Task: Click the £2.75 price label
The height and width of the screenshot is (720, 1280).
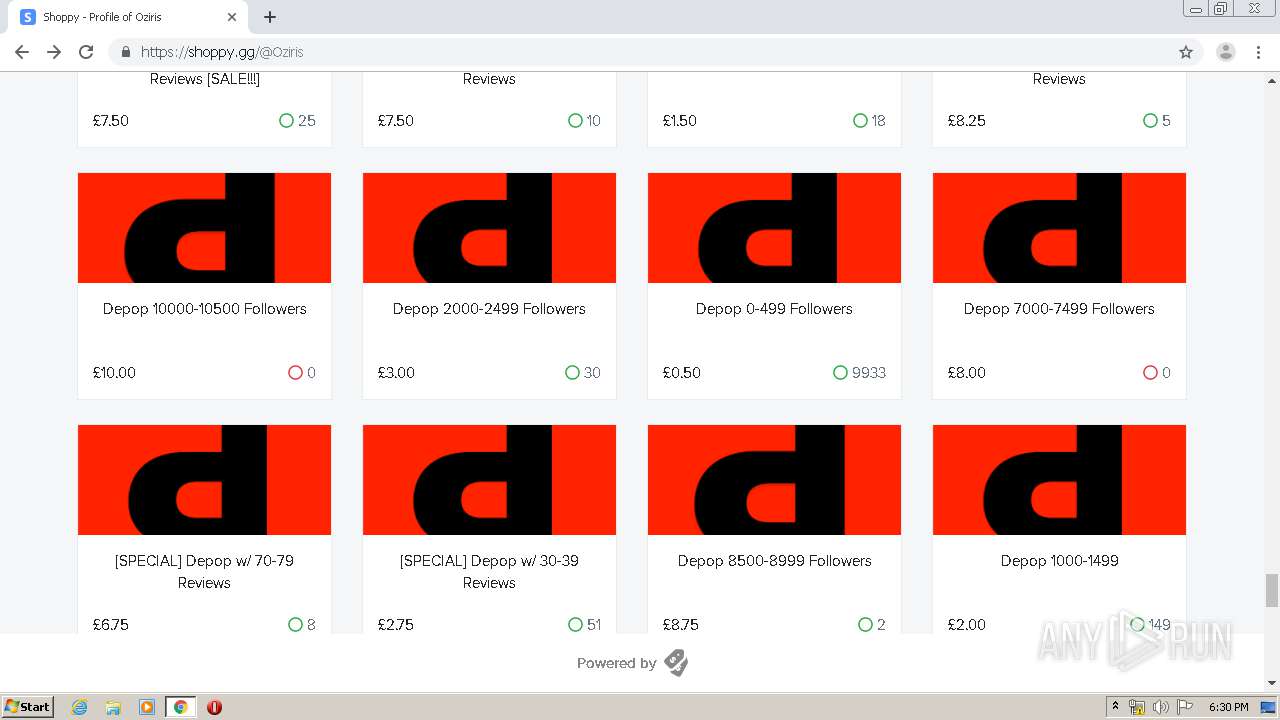Action: point(395,625)
